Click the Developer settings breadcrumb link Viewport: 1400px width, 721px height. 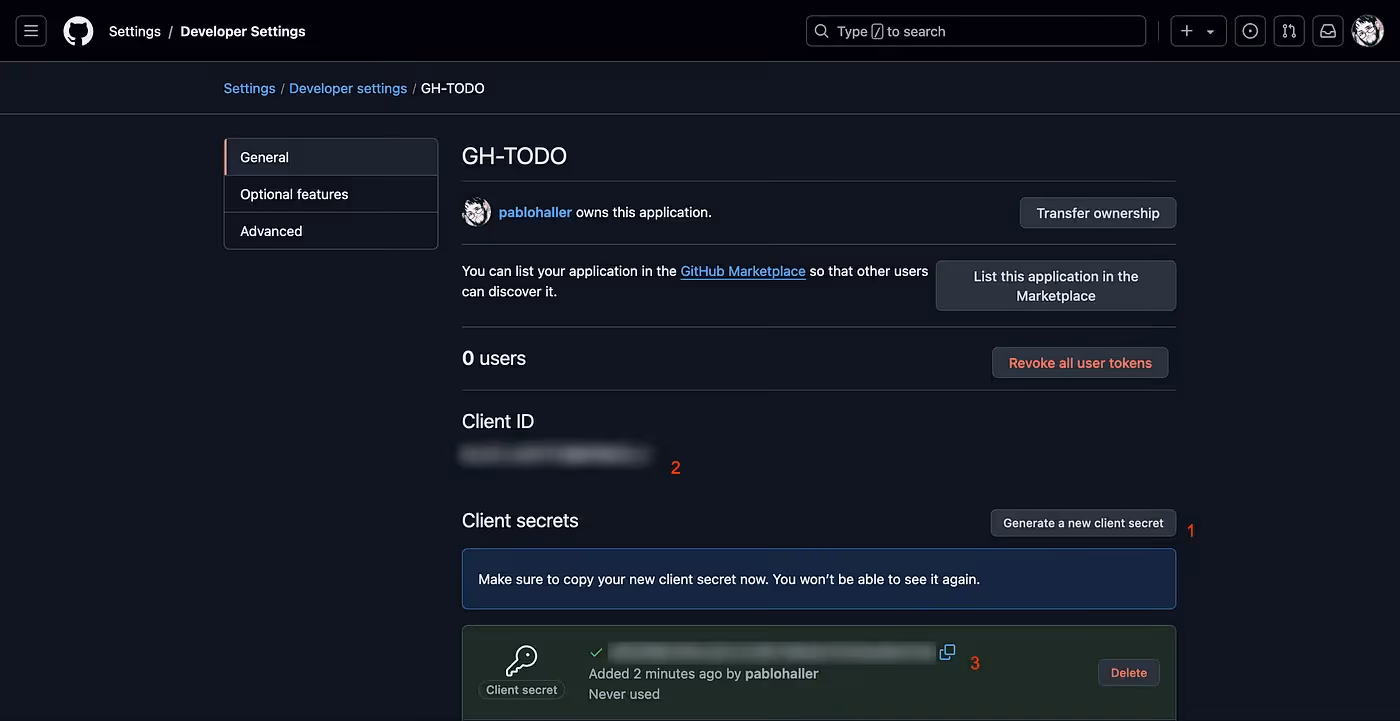tap(348, 88)
